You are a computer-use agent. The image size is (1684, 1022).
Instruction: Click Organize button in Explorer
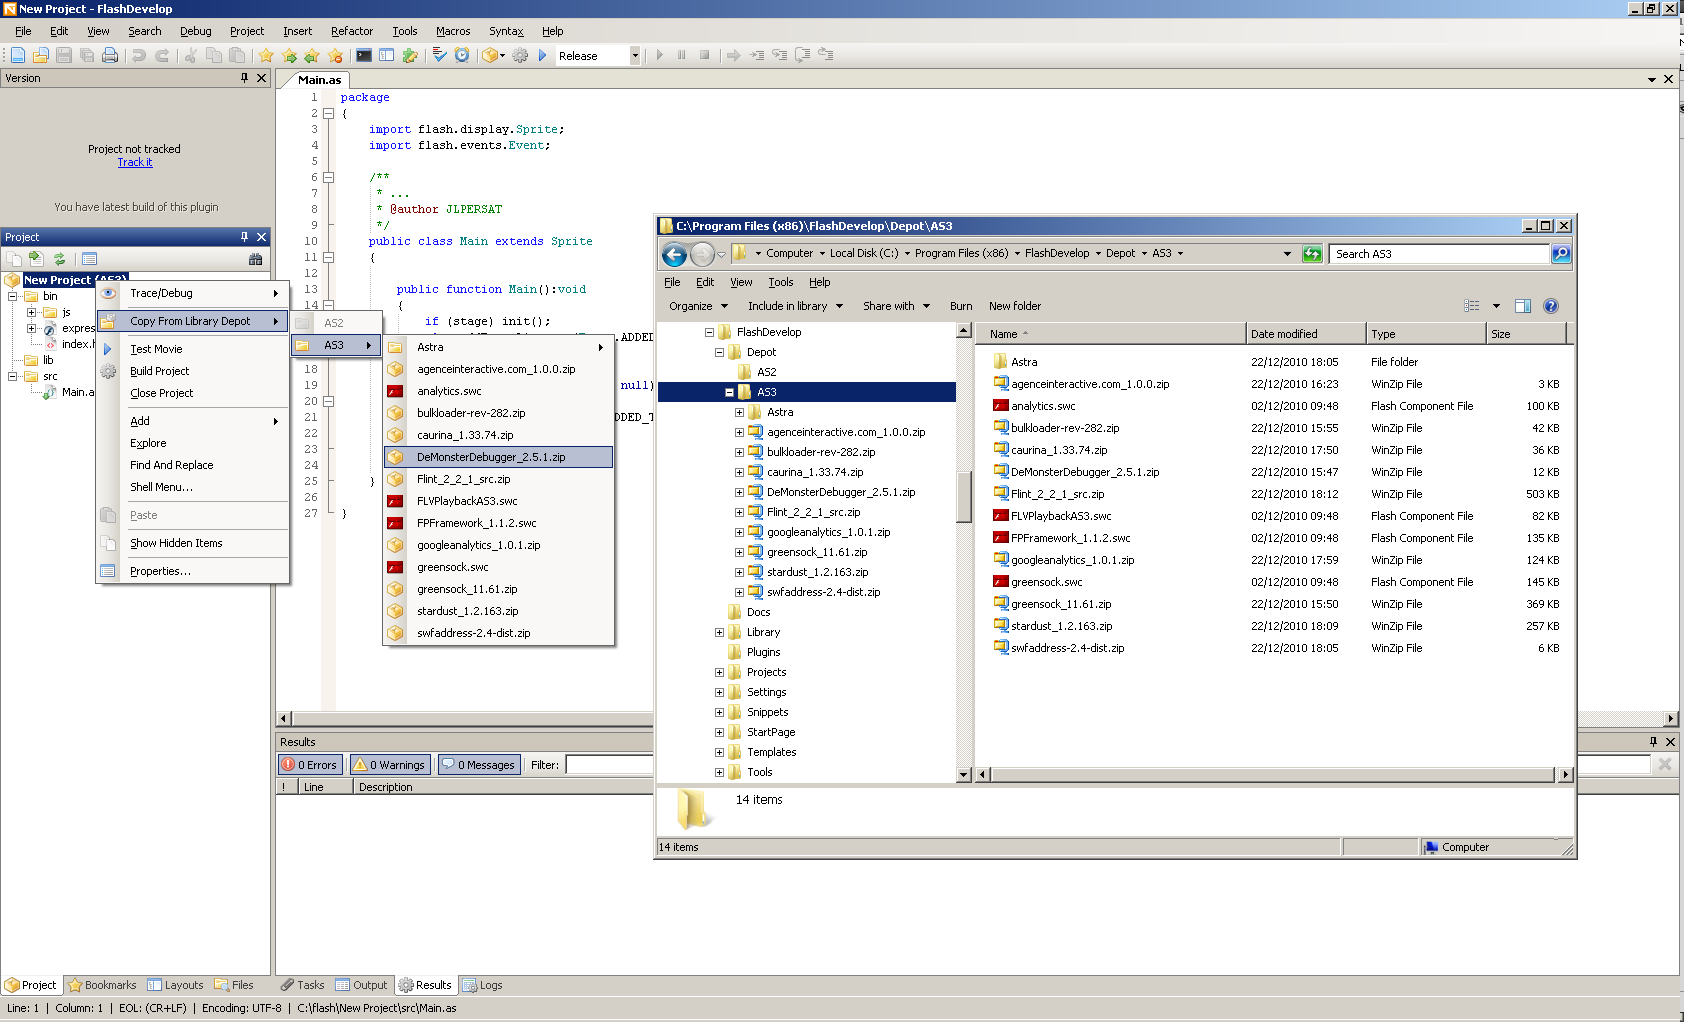[697, 306]
